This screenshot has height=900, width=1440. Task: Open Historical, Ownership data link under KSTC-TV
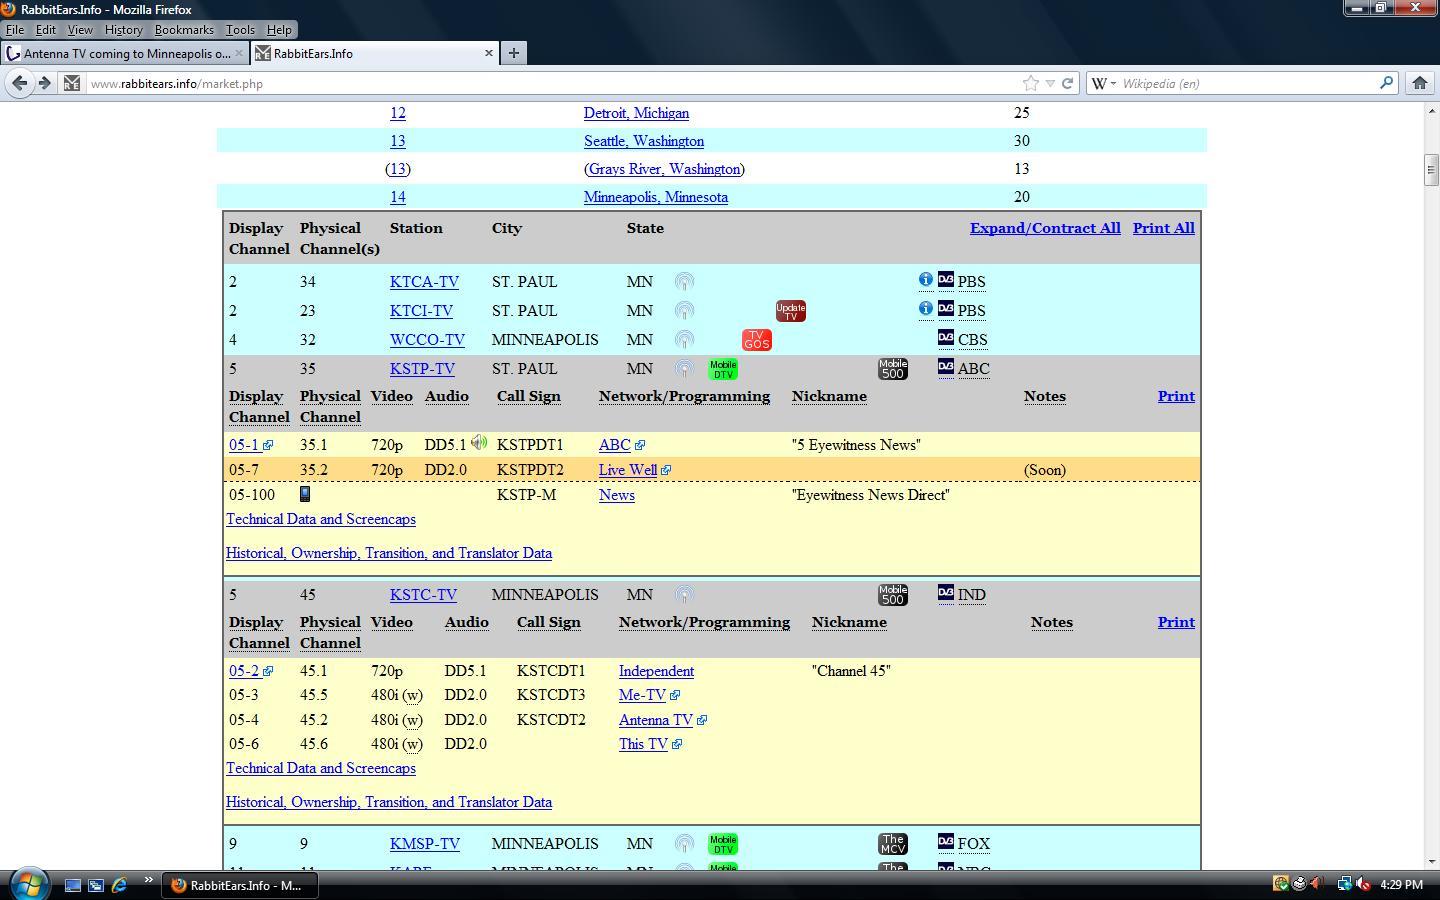click(x=389, y=802)
